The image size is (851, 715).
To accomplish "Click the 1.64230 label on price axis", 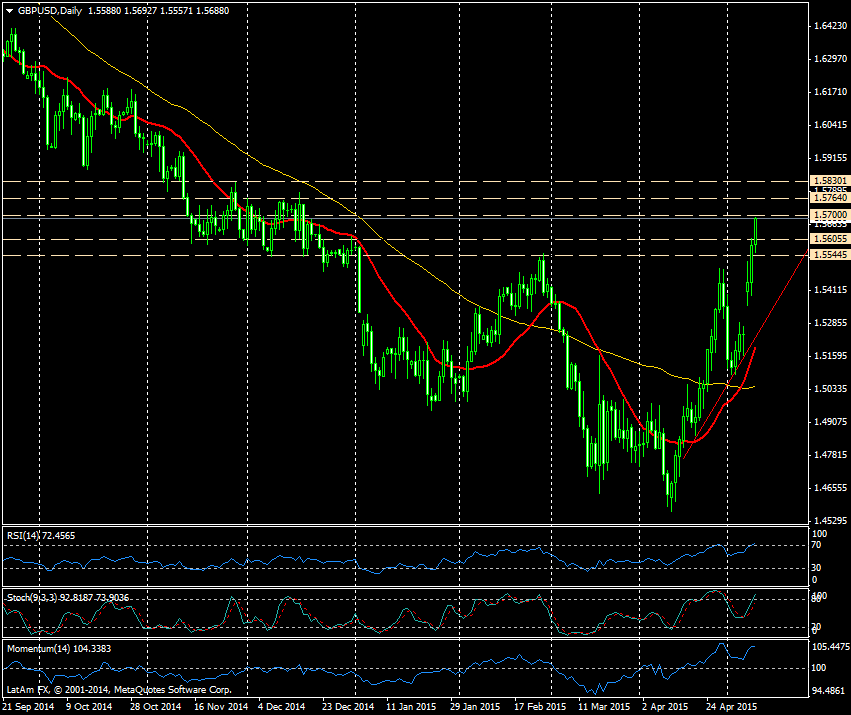I will coord(827,27).
